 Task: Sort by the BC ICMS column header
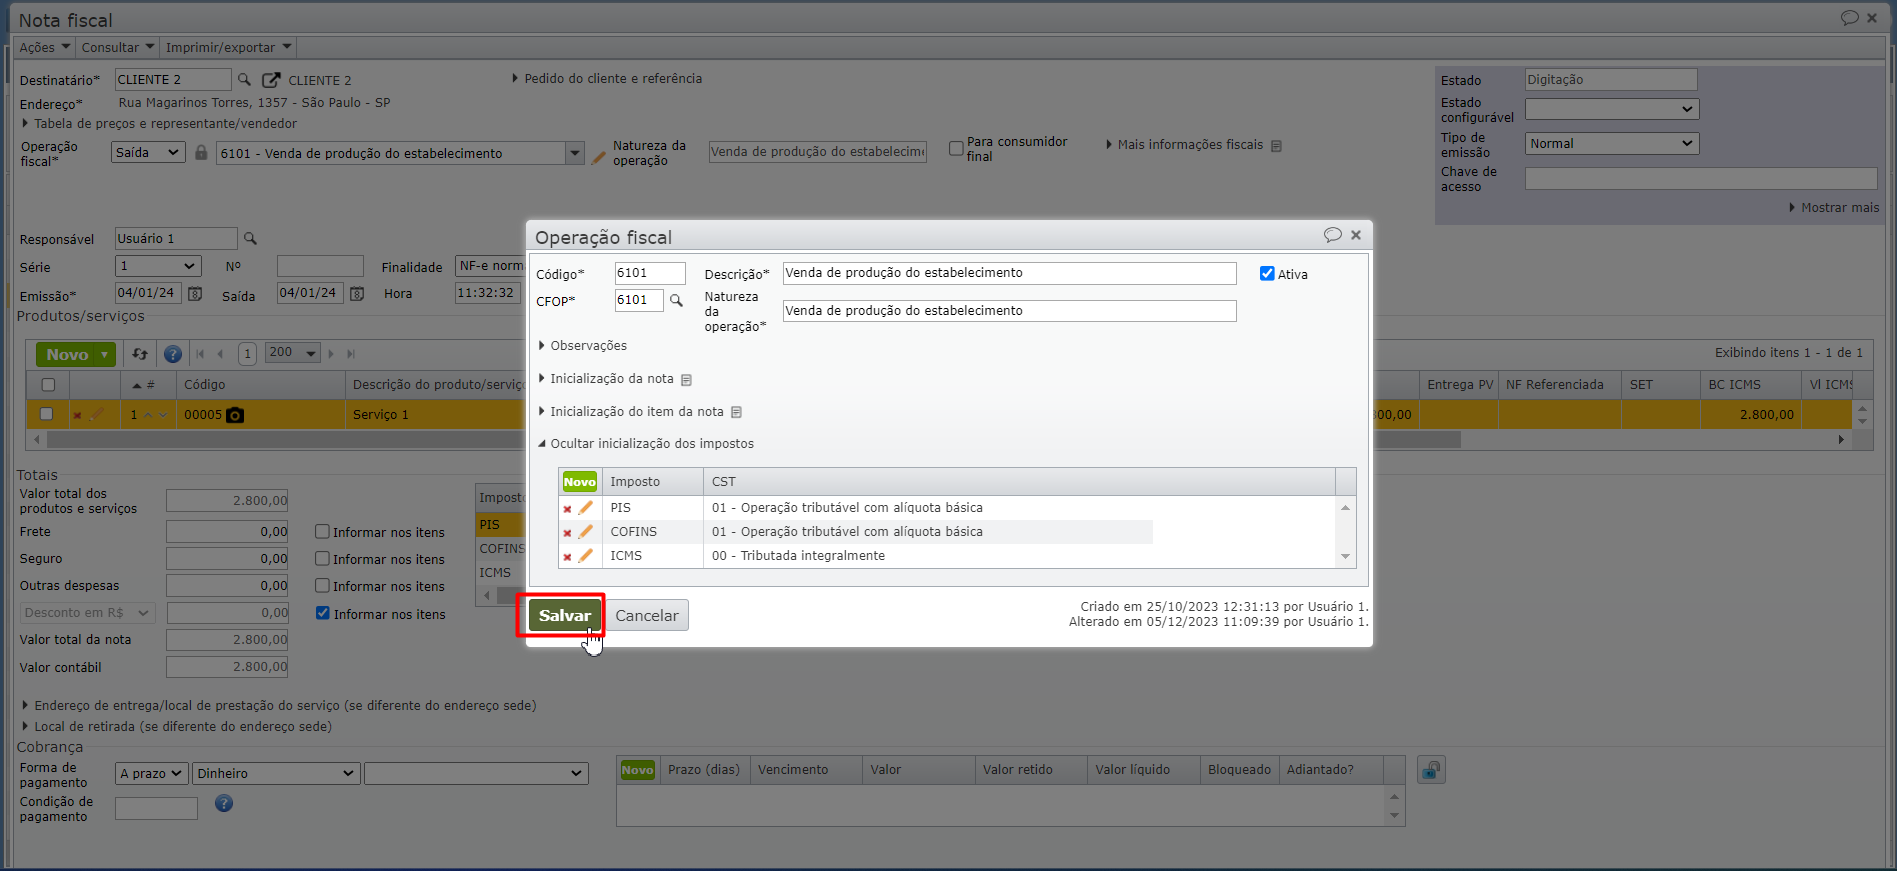click(1750, 385)
